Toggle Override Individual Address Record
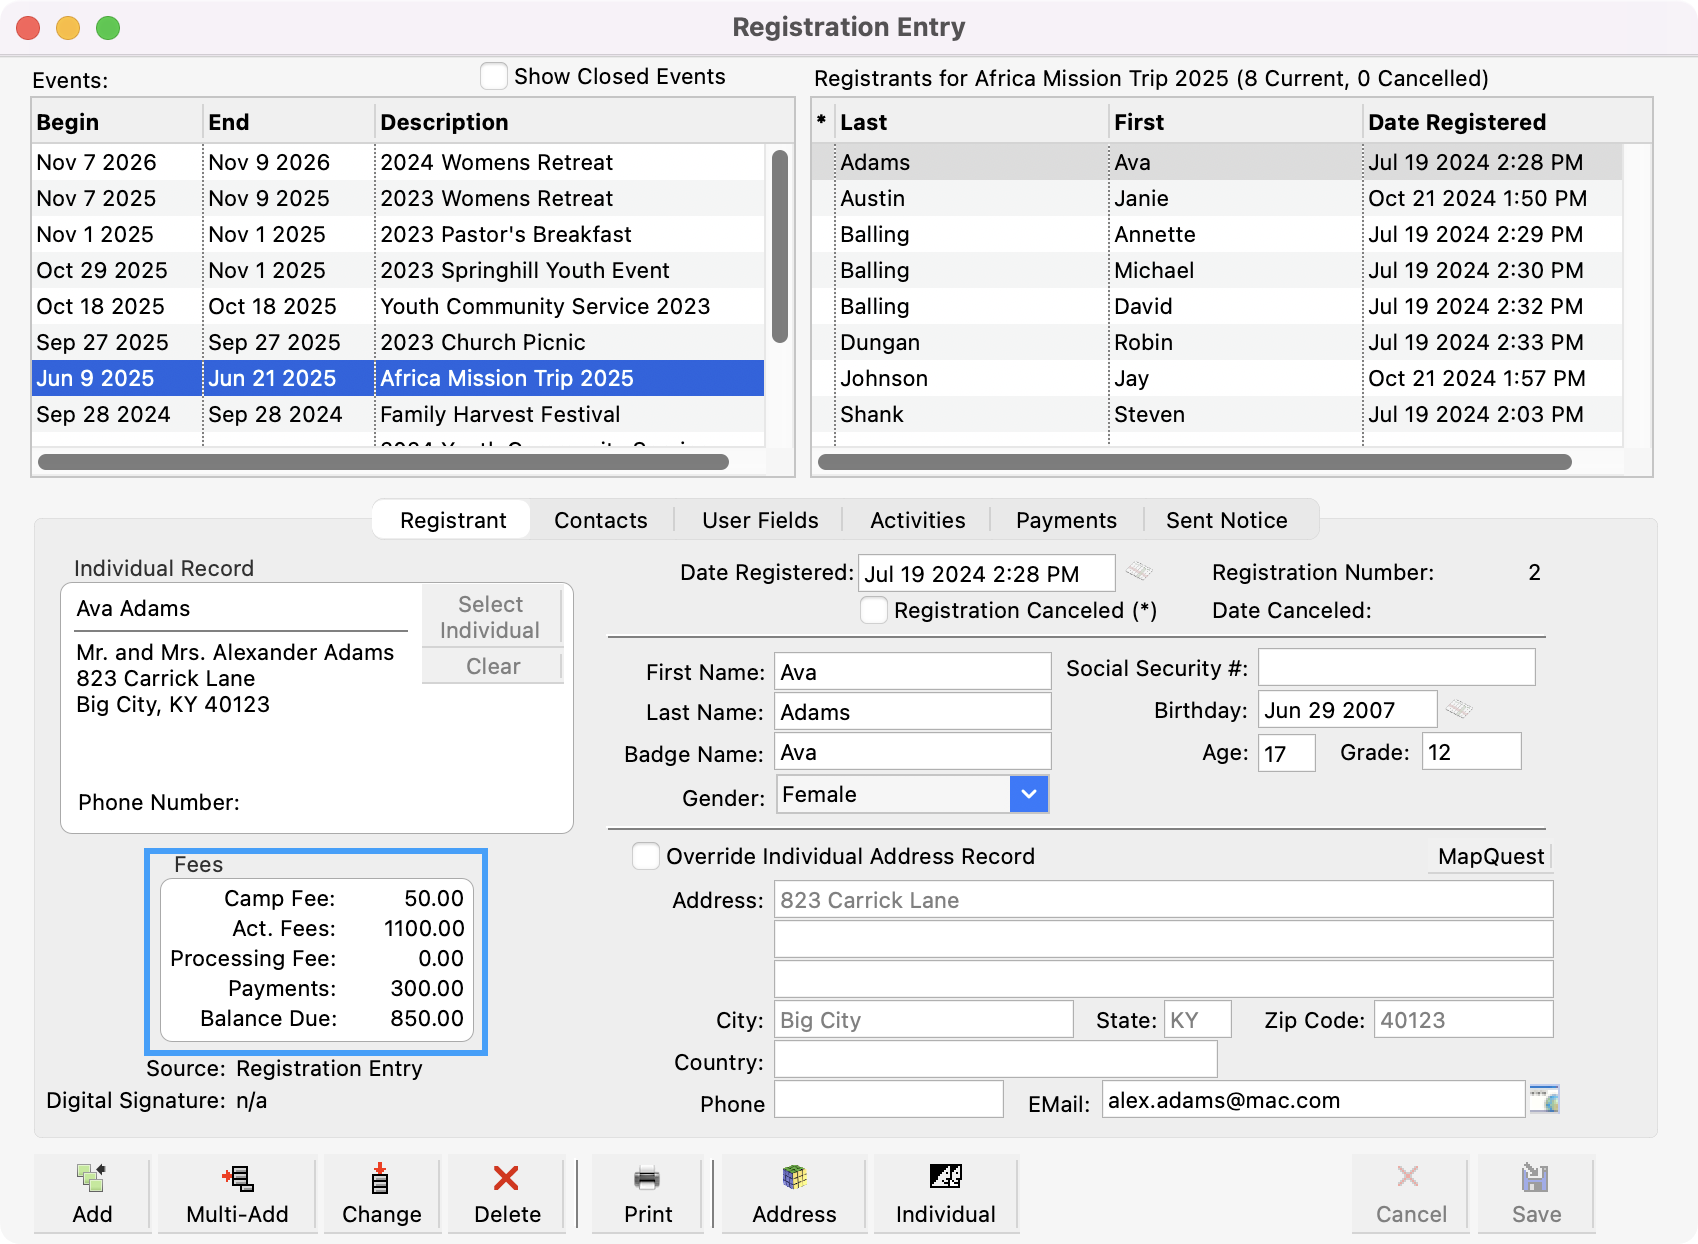1698x1244 pixels. [646, 856]
